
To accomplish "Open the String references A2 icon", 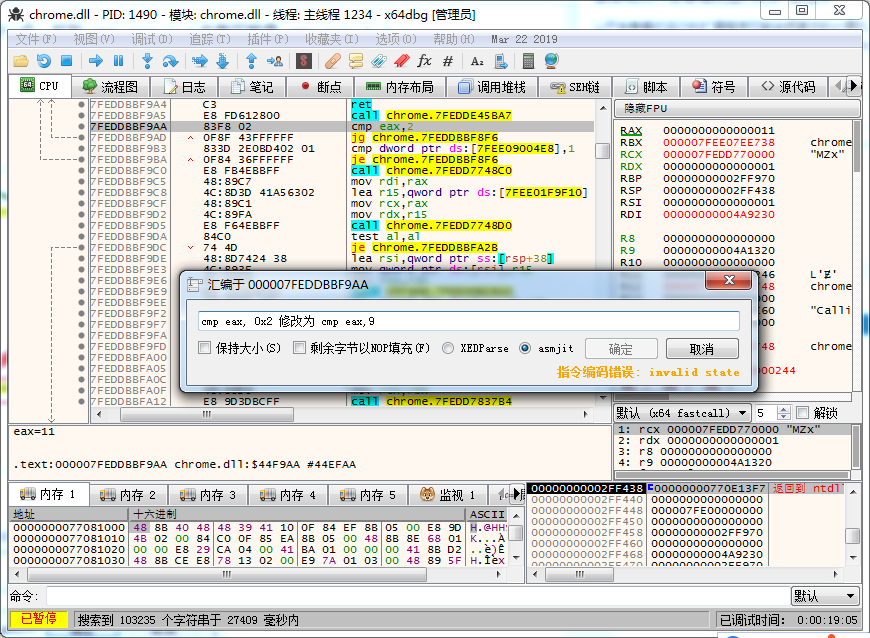I will click(477, 61).
